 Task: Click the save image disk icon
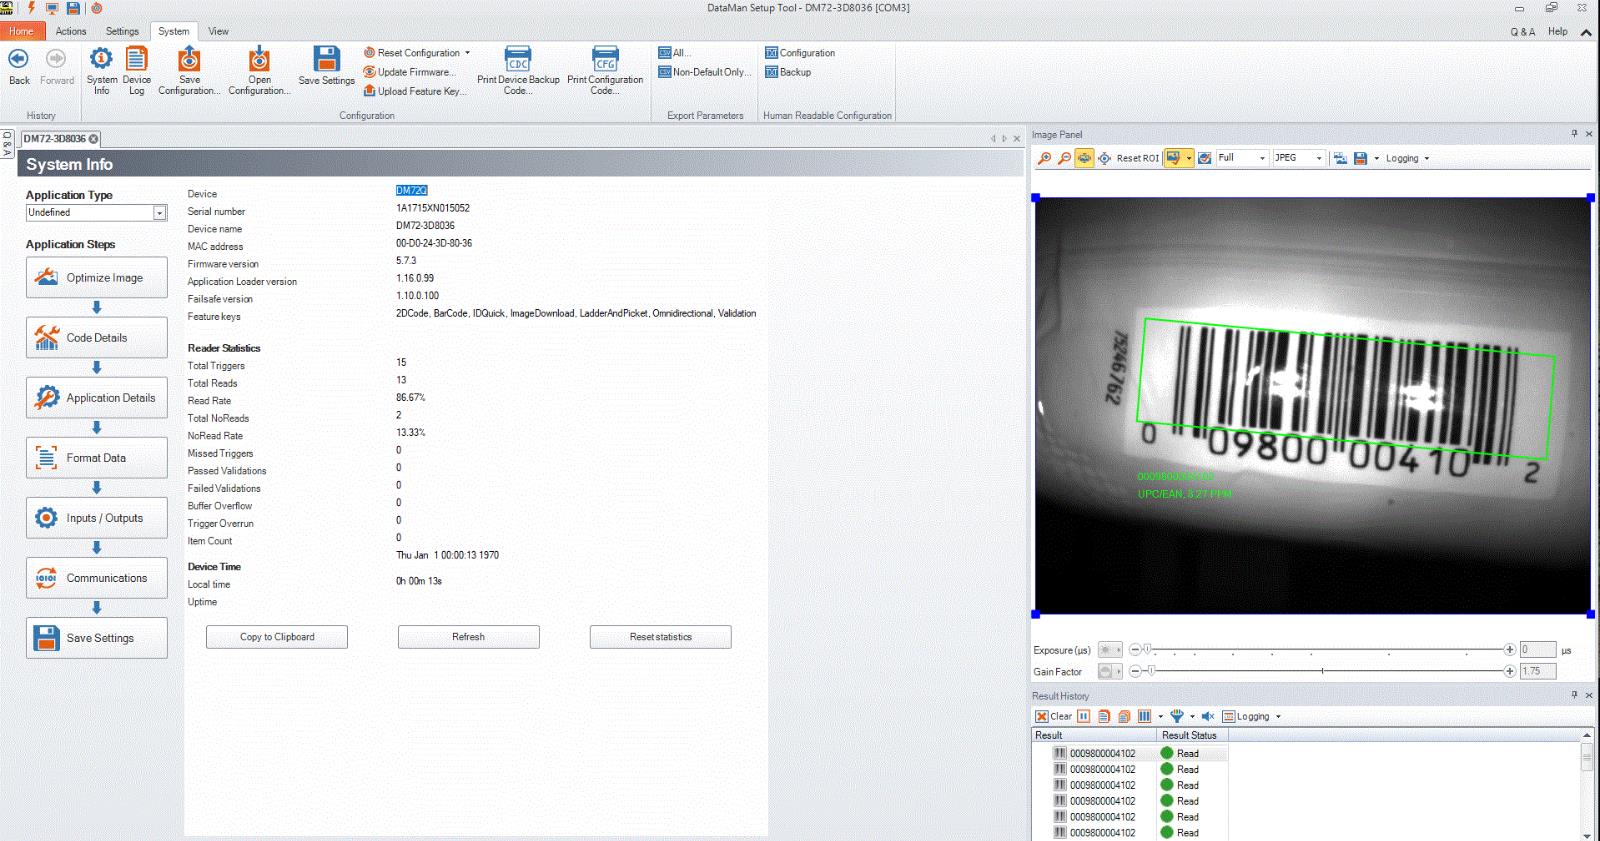1360,158
